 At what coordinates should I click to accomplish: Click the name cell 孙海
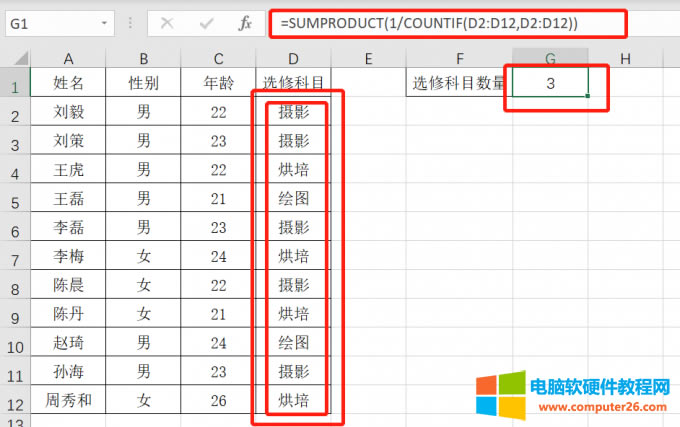(68, 372)
